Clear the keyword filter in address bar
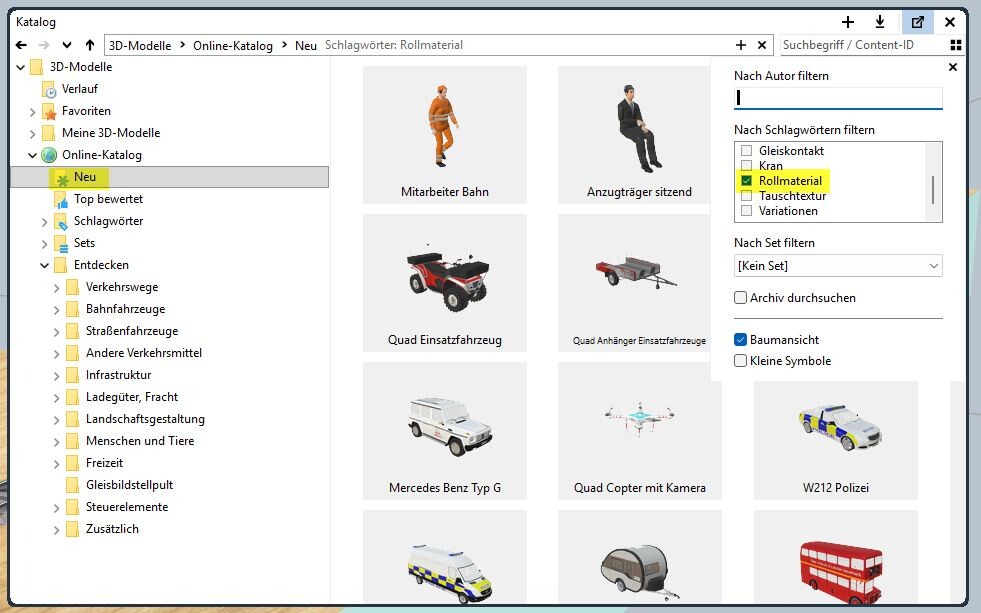981x613 pixels. click(x=762, y=45)
